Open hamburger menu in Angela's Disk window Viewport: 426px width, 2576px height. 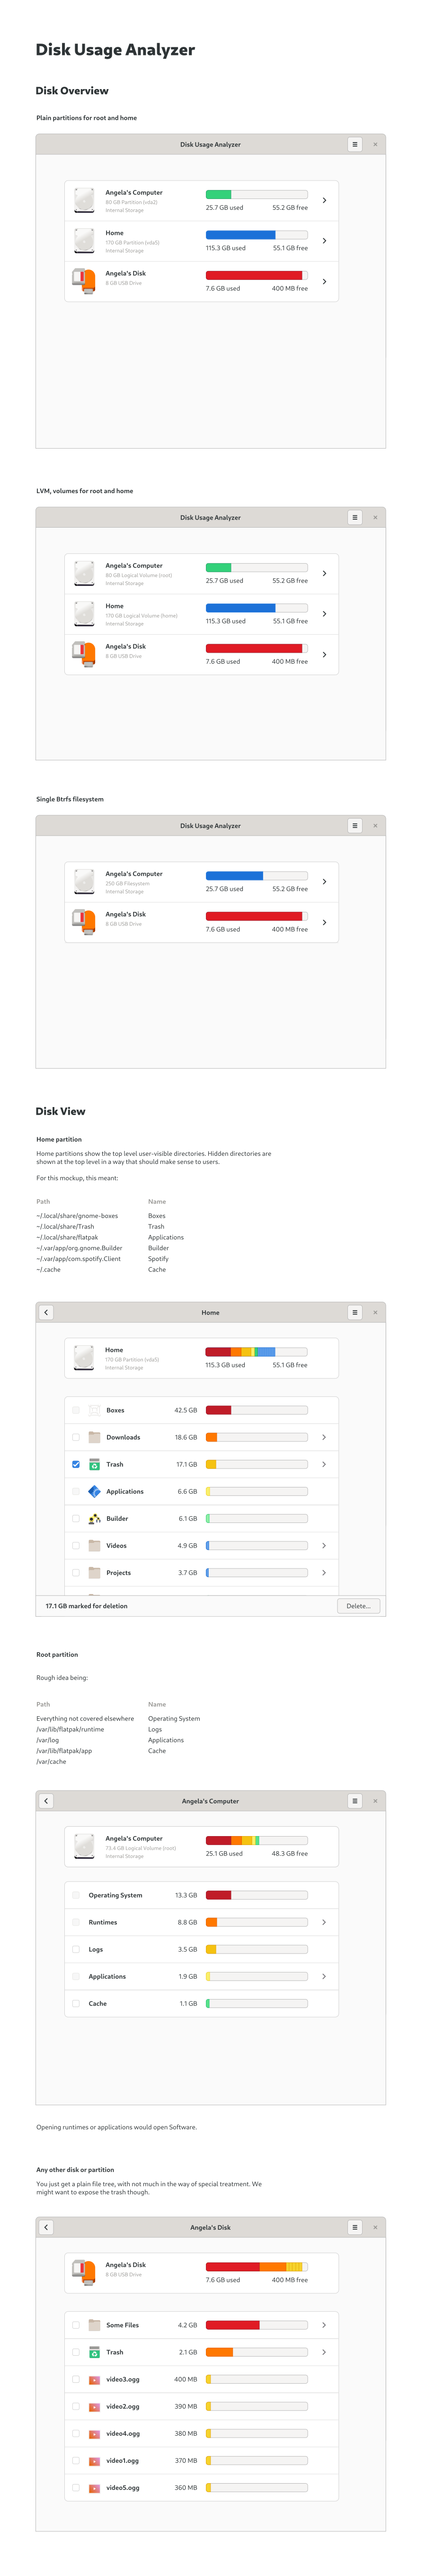(354, 2227)
